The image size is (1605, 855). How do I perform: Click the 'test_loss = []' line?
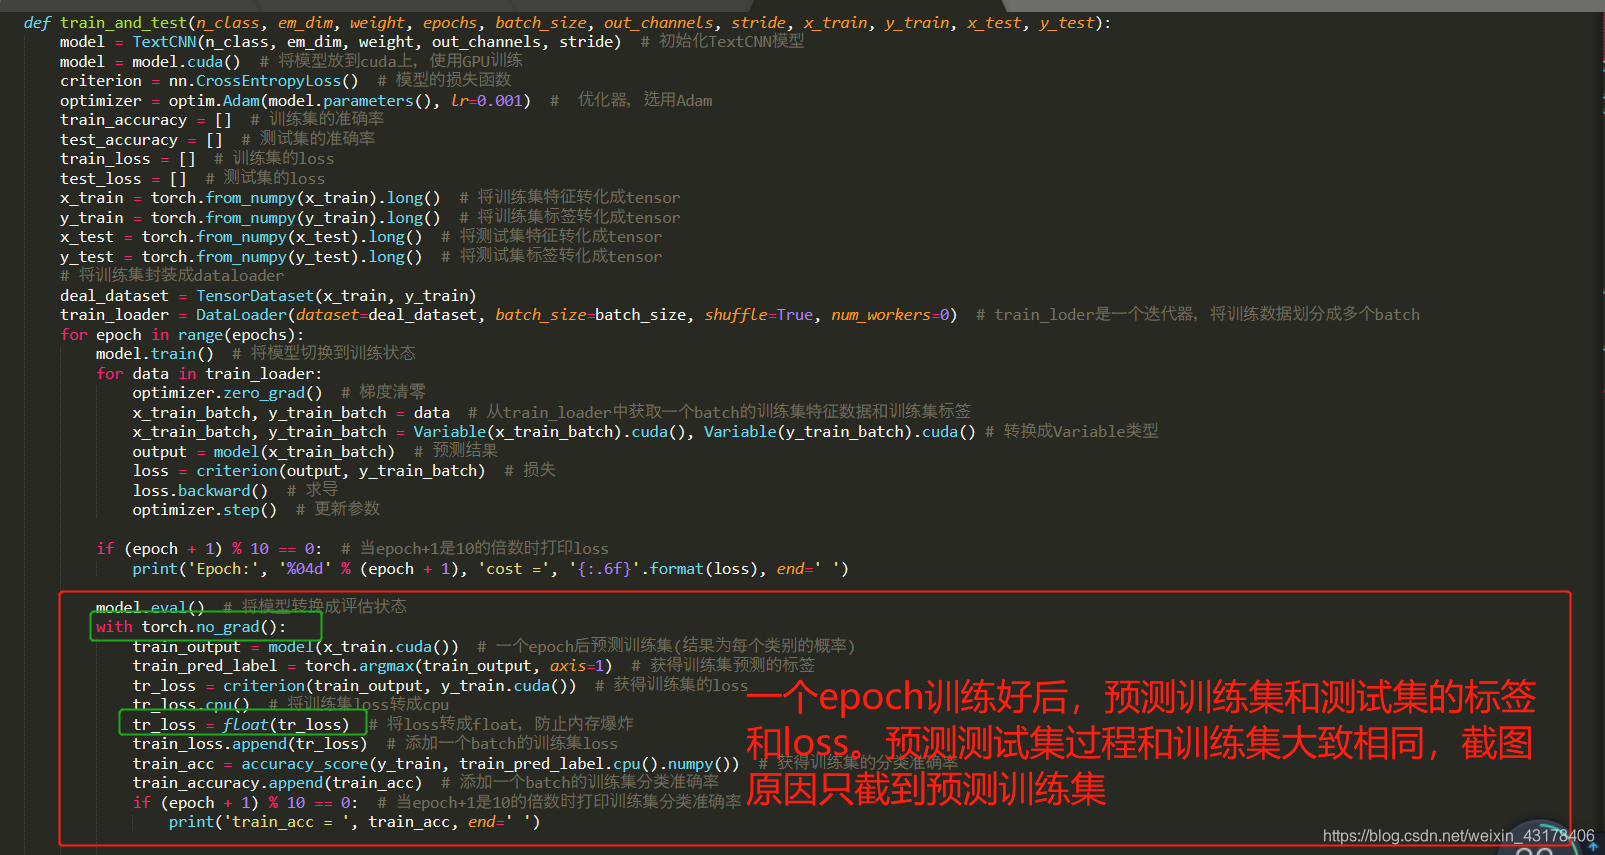tap(123, 179)
